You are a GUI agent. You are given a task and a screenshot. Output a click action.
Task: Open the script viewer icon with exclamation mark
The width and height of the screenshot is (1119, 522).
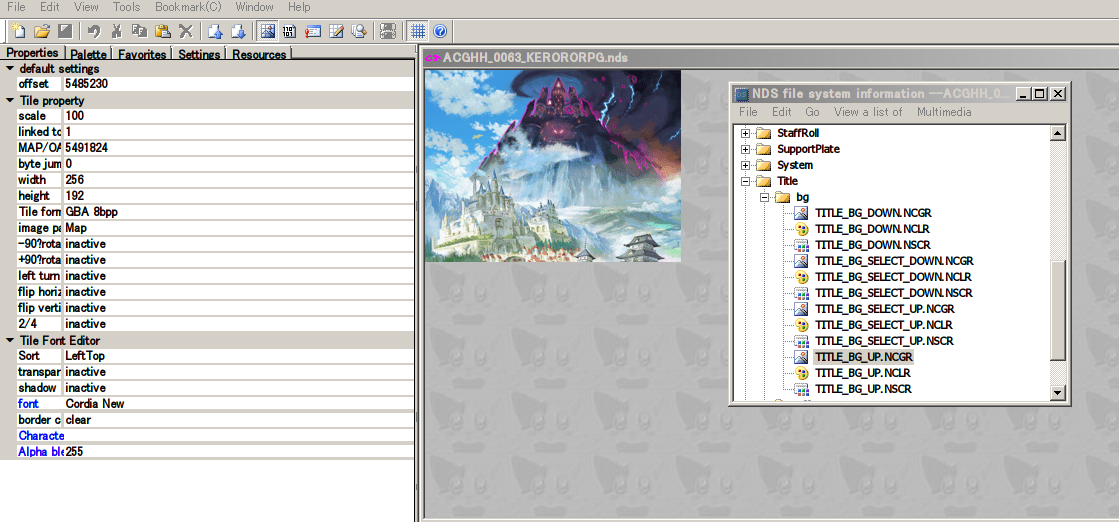coord(313,31)
